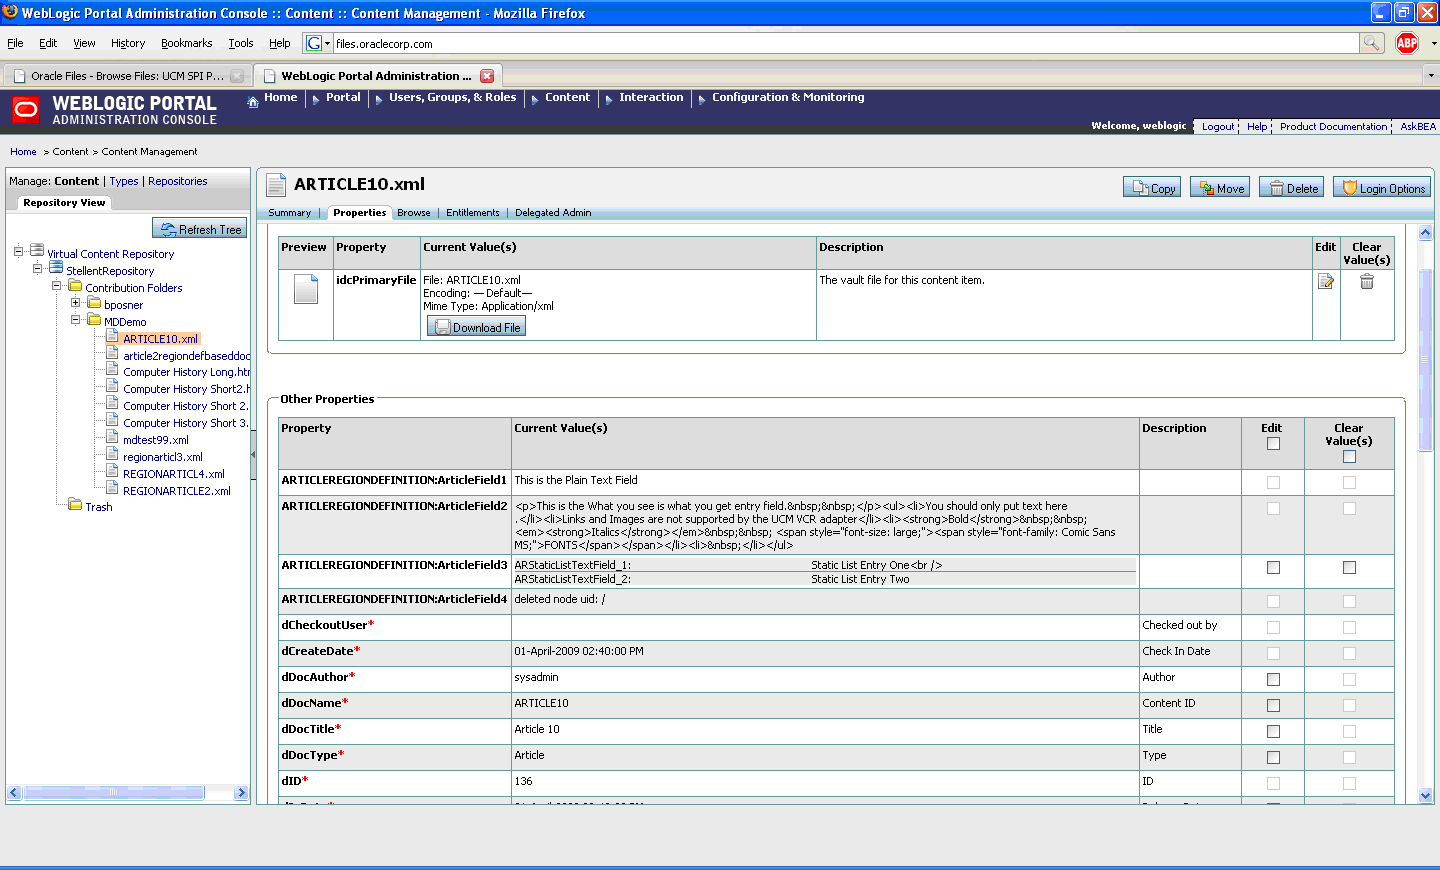This screenshot has height=870, width=1440.
Task: Click inside the browser address bar field
Action: (700, 43)
